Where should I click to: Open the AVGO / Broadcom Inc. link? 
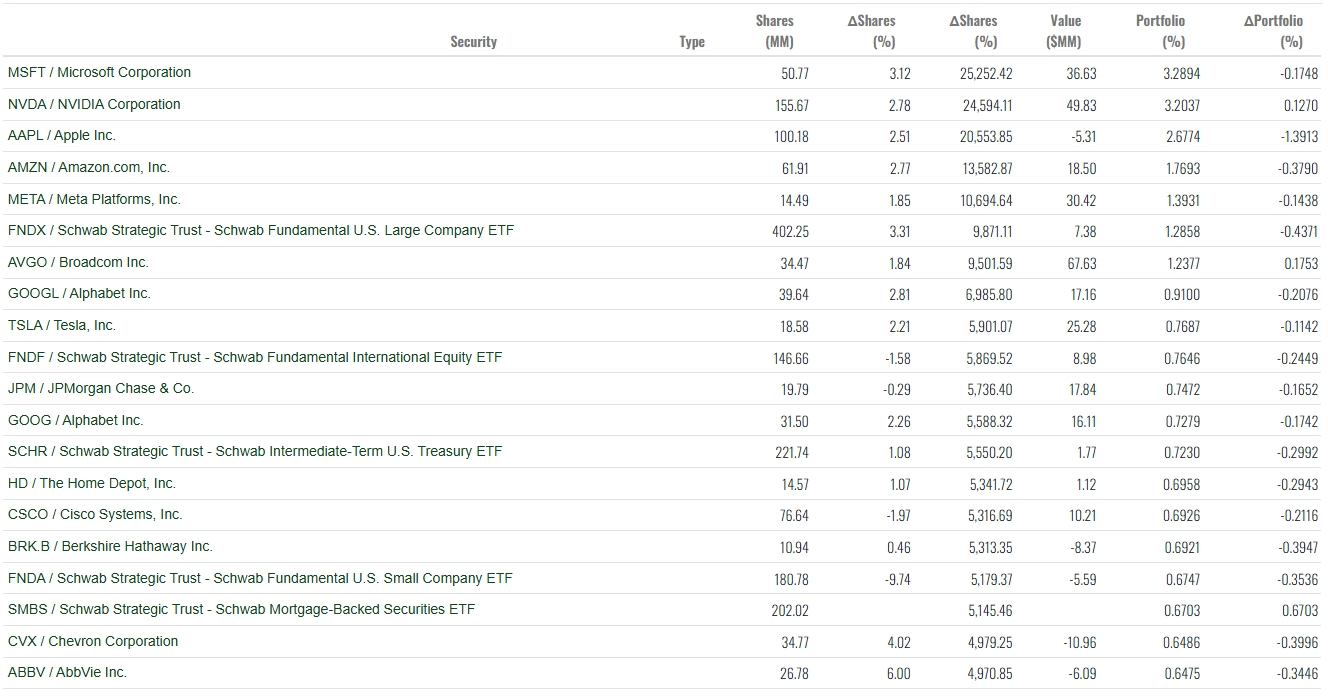[78, 262]
